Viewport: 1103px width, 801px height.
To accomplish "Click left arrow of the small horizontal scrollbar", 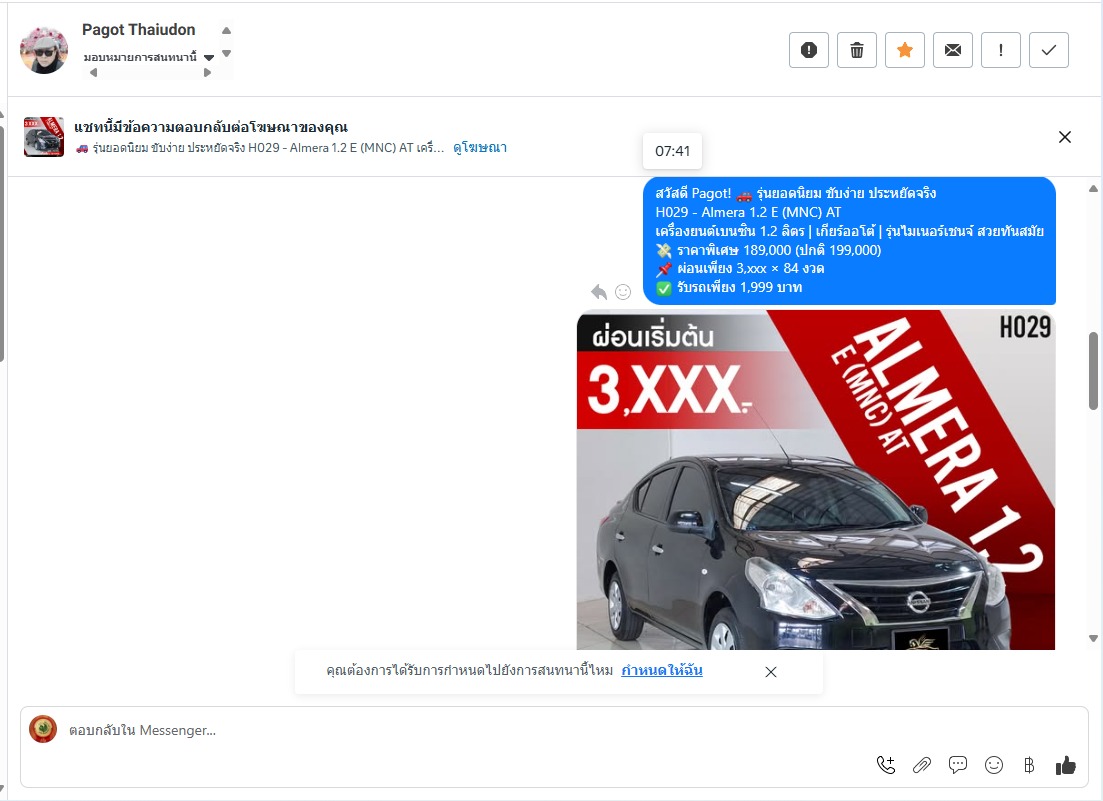I will (94, 72).
